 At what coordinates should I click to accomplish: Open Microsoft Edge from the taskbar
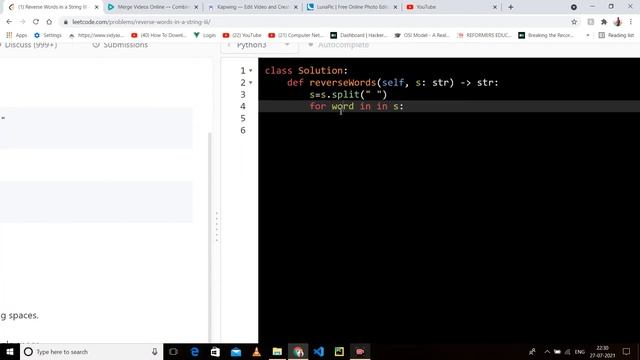(x=195, y=351)
